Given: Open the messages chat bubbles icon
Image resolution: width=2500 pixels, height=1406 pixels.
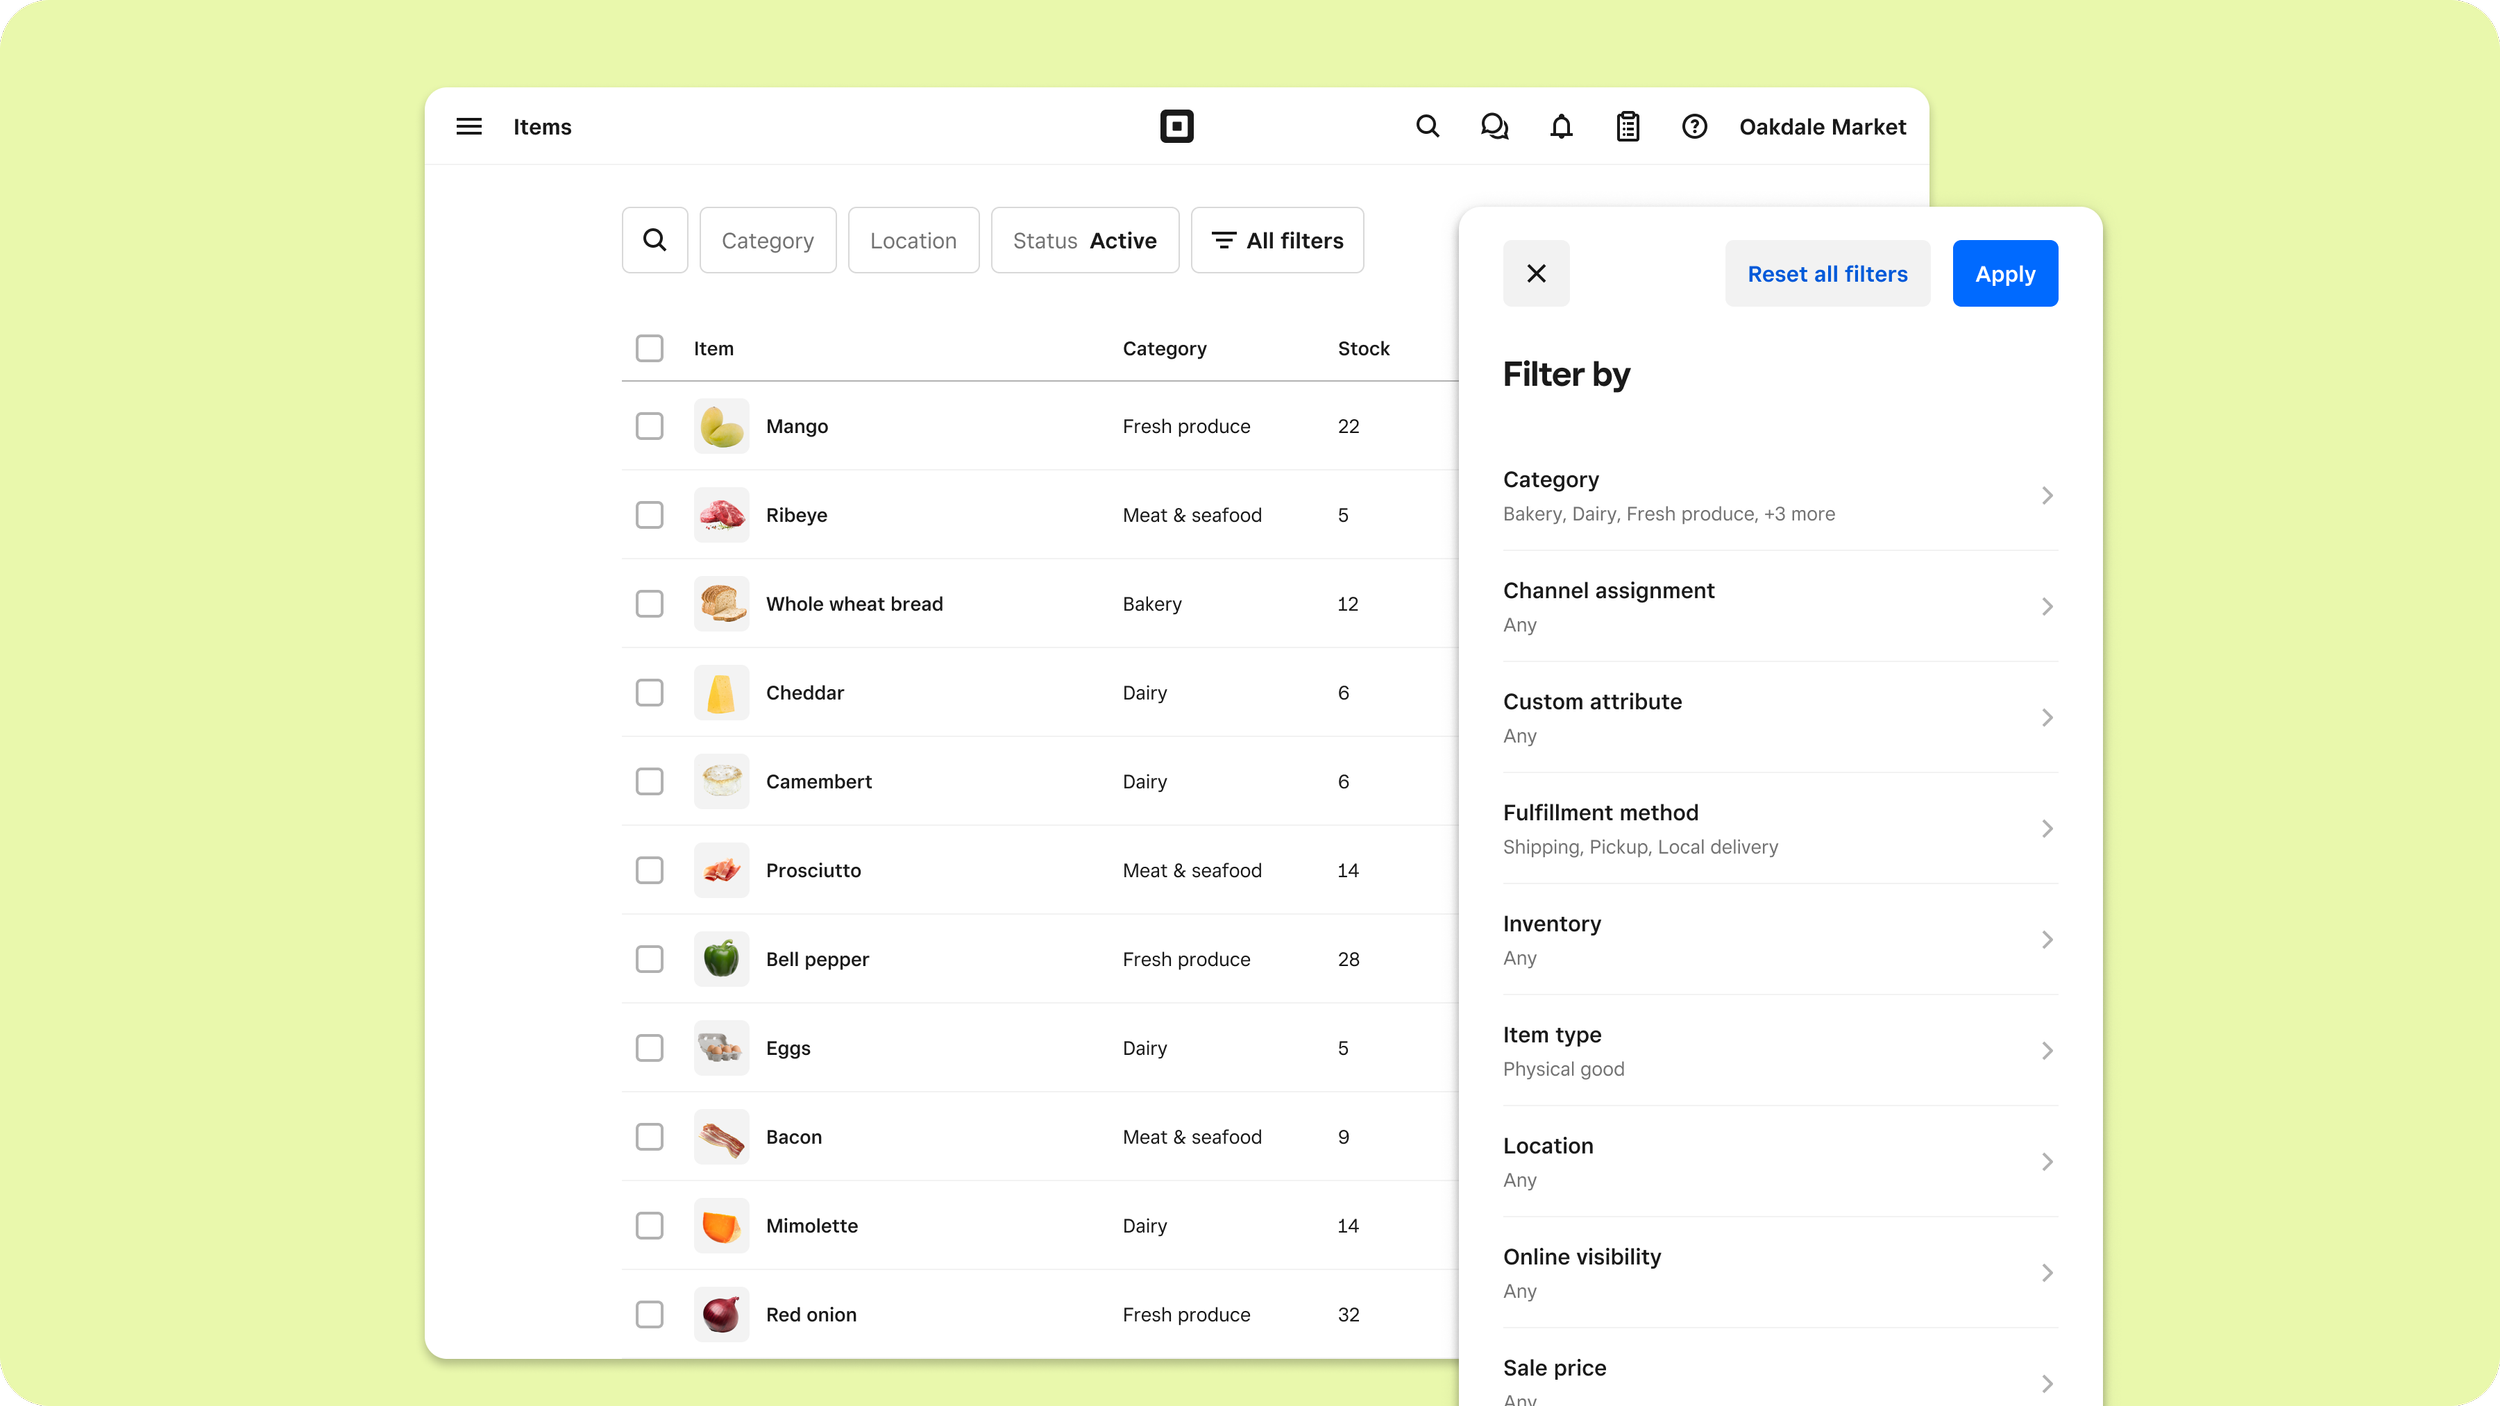Looking at the screenshot, I should [x=1494, y=127].
